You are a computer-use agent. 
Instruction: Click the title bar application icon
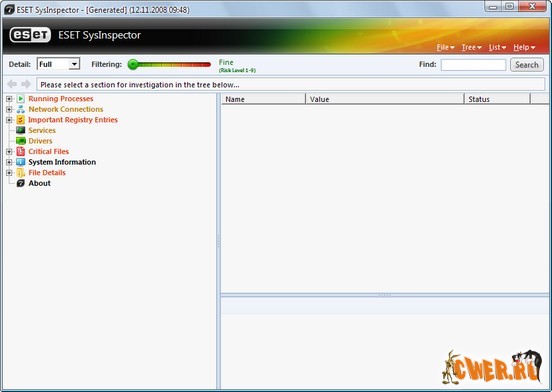(x=9, y=10)
